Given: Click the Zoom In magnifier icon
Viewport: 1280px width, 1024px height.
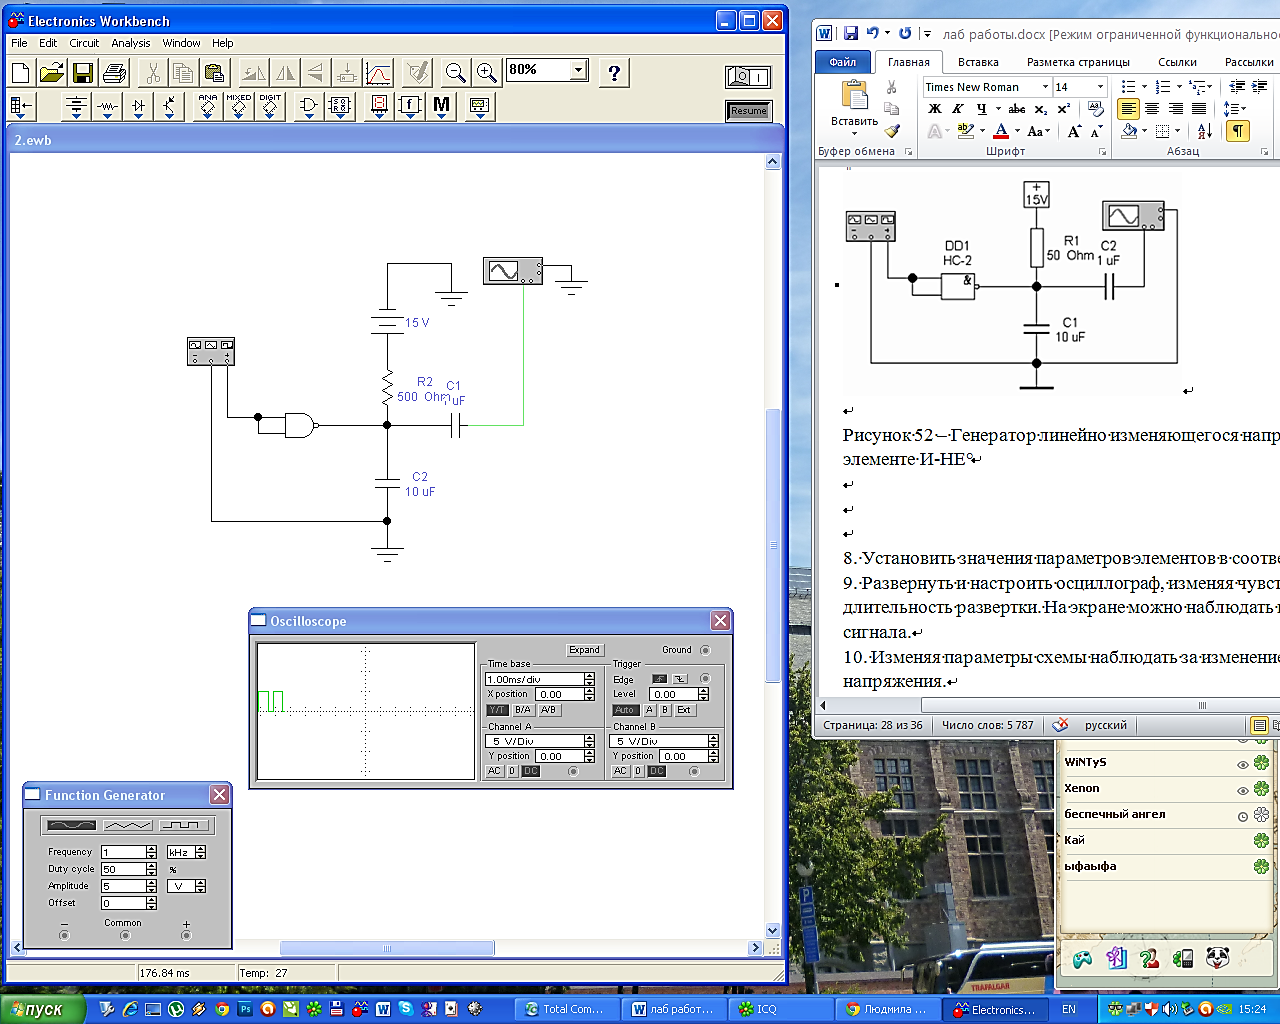Looking at the screenshot, I should (487, 73).
